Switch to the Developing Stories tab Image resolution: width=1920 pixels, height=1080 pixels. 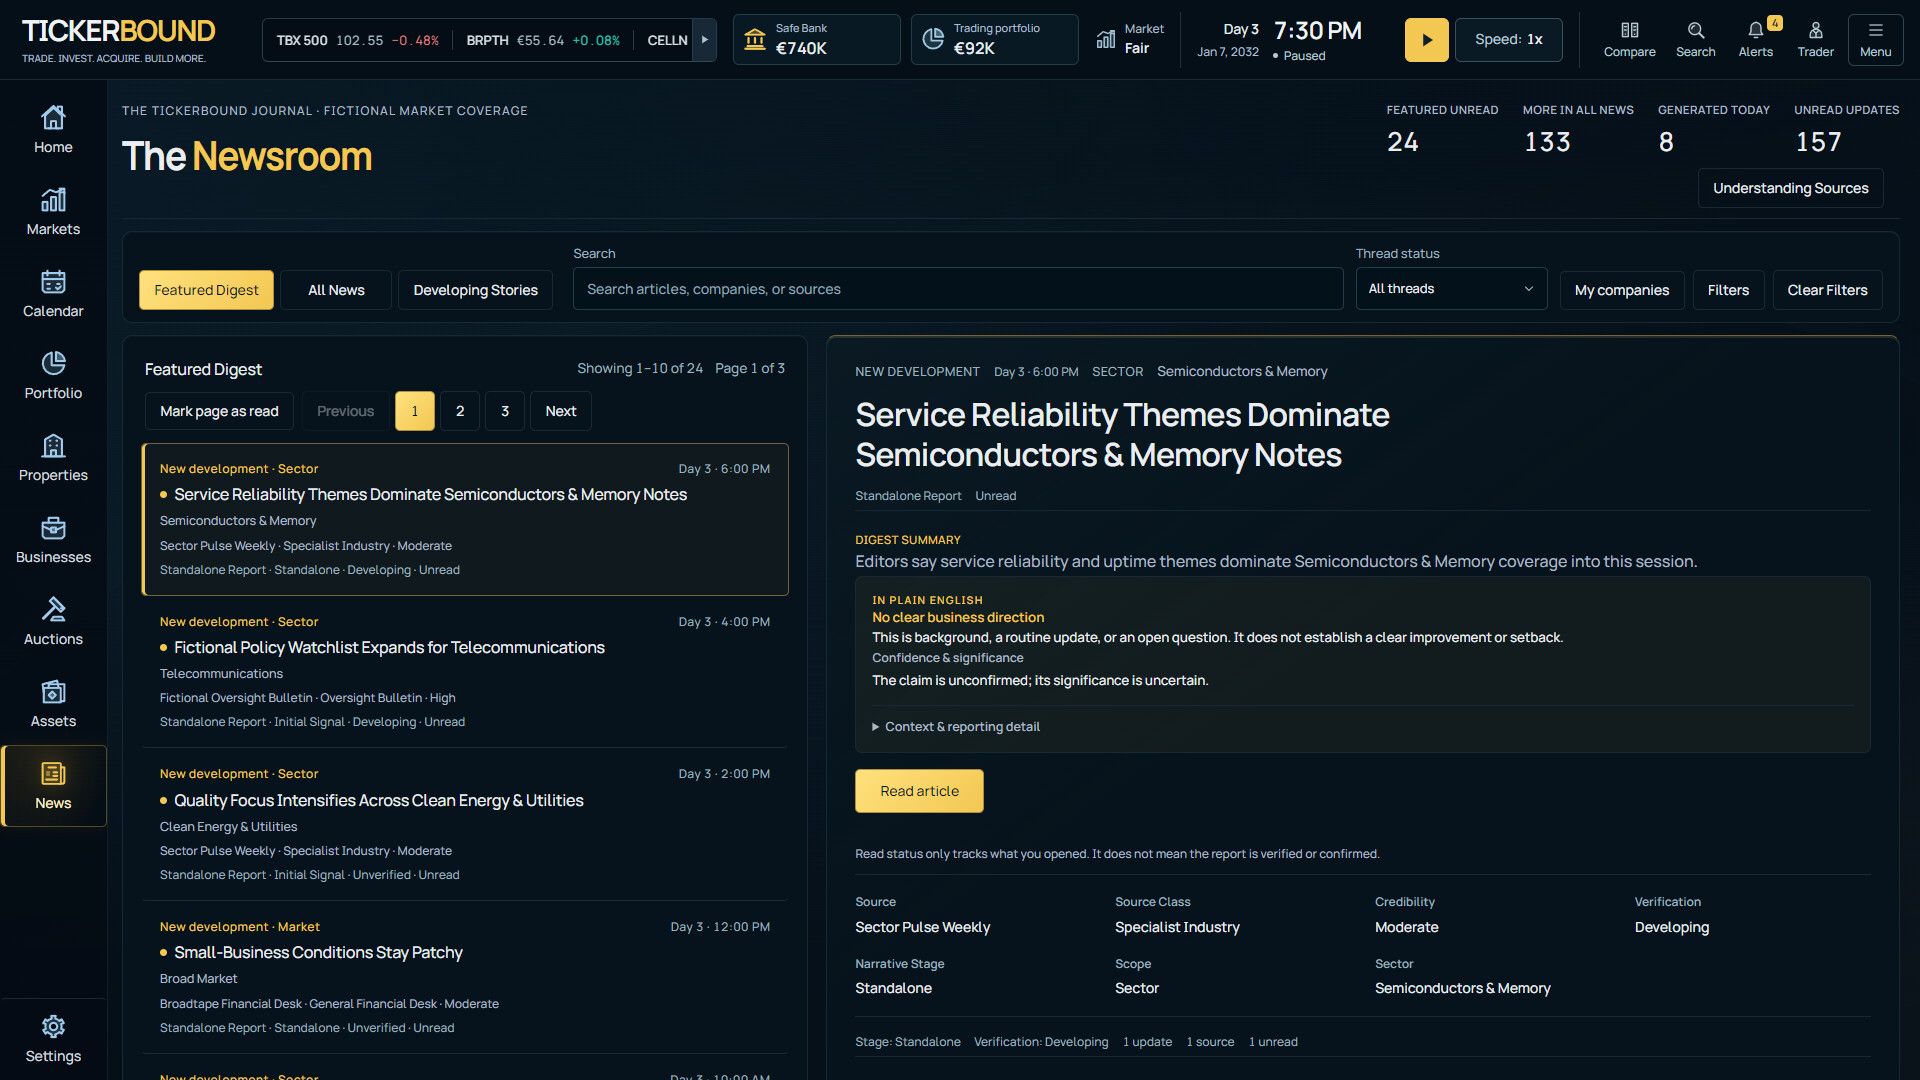pyautogui.click(x=475, y=290)
